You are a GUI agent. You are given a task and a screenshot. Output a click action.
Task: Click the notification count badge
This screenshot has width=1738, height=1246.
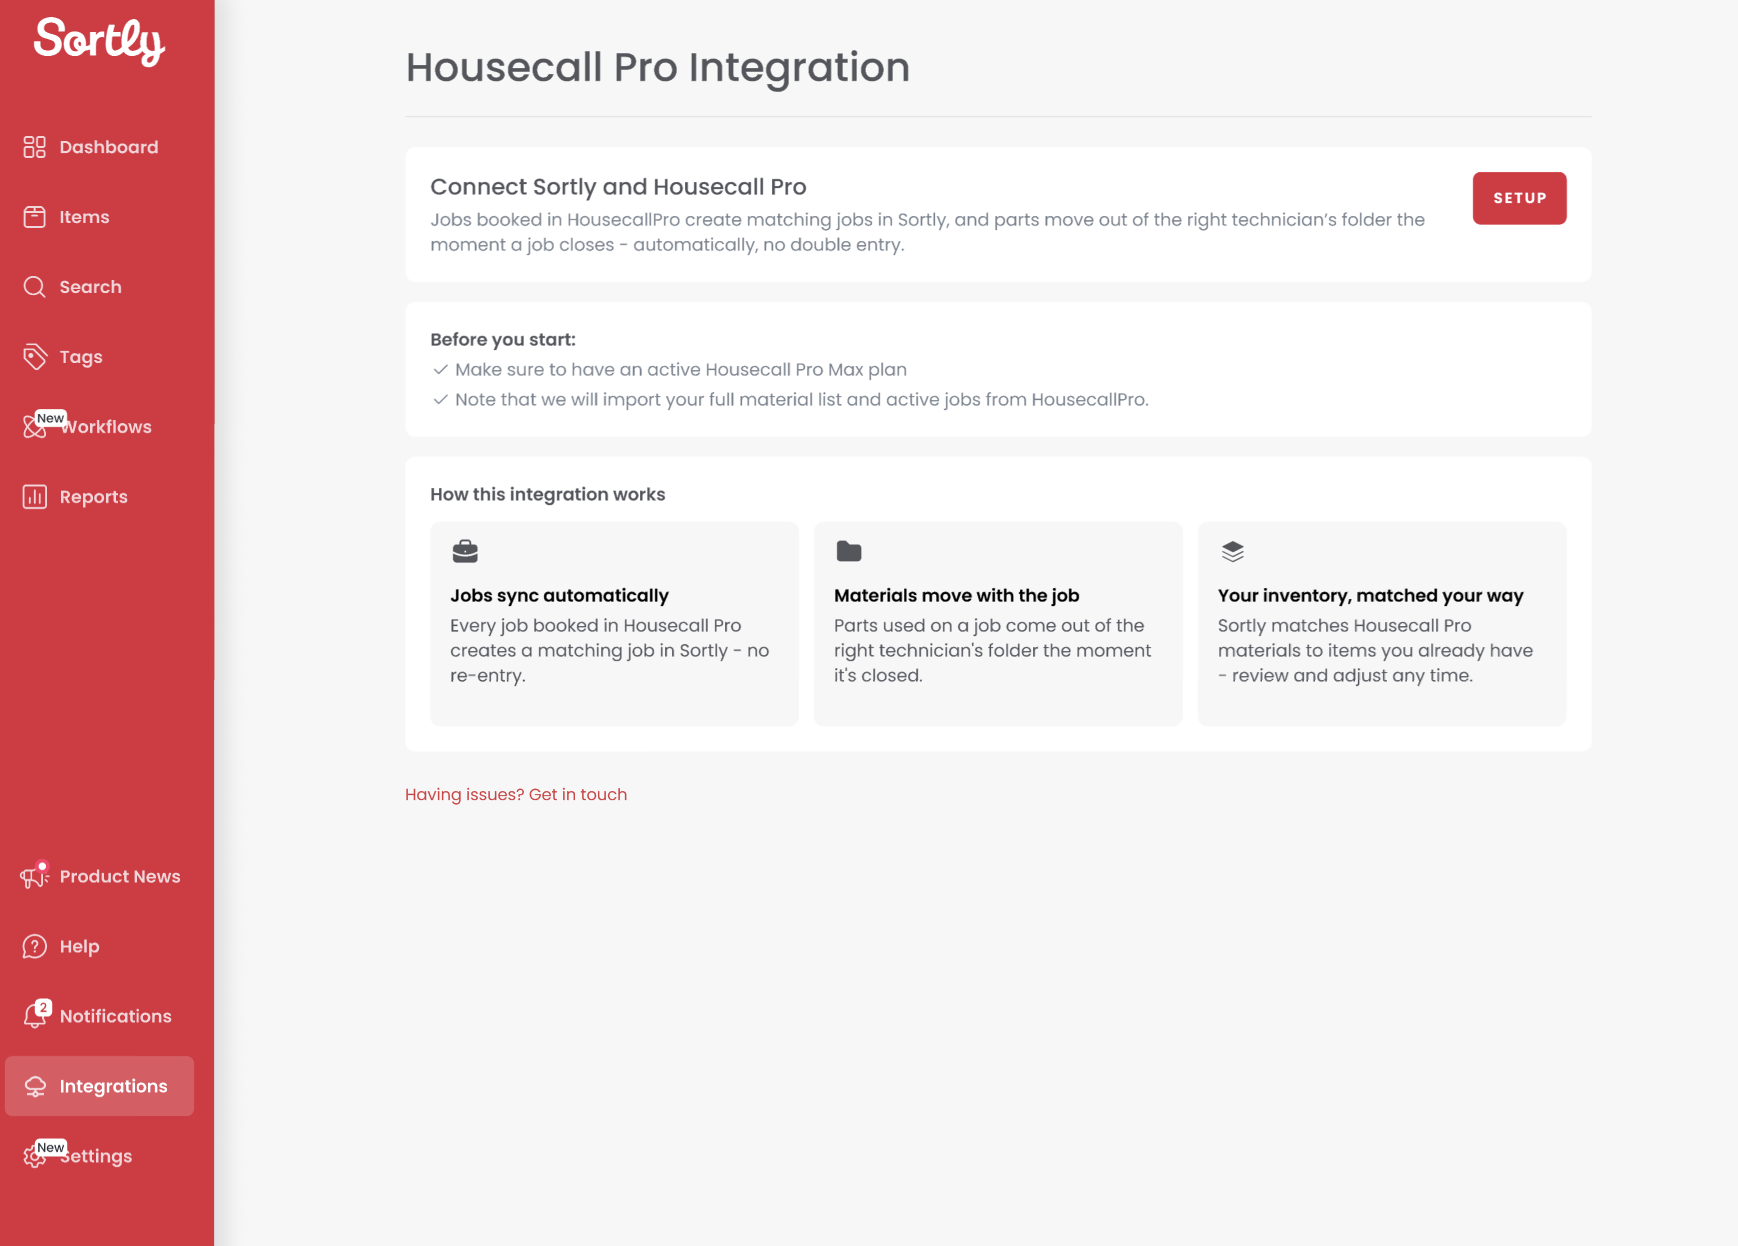(43, 1007)
